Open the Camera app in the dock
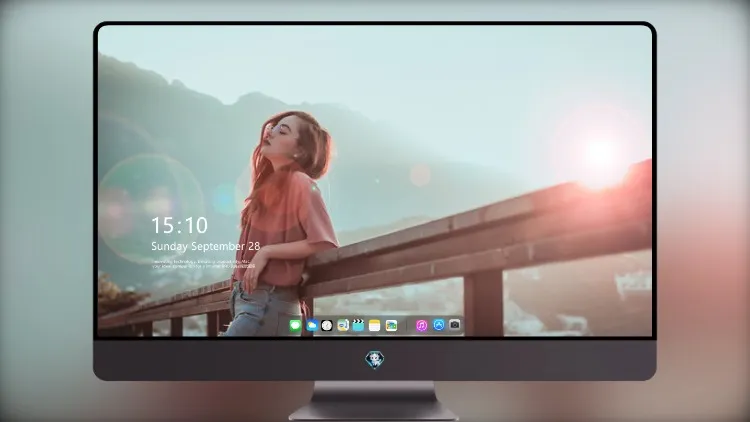 click(x=454, y=325)
